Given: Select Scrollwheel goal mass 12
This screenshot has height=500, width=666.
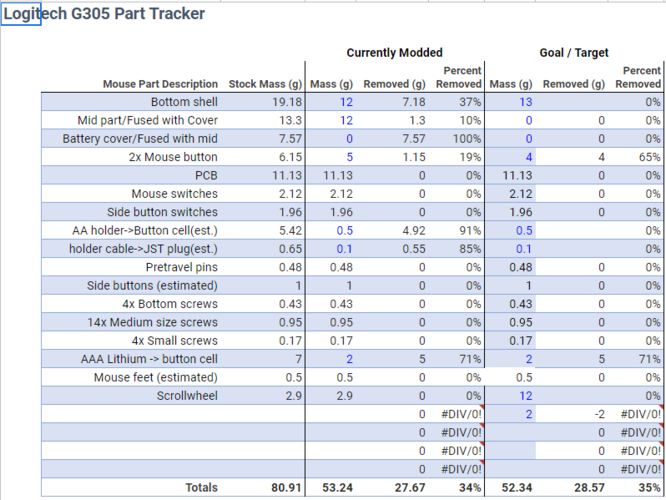Looking at the screenshot, I should 525,395.
